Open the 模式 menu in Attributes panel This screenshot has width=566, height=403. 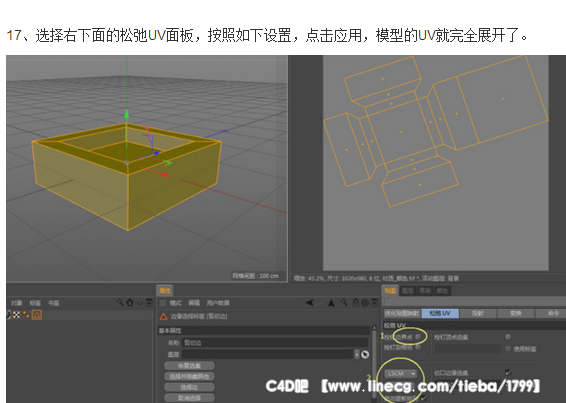coord(175,303)
